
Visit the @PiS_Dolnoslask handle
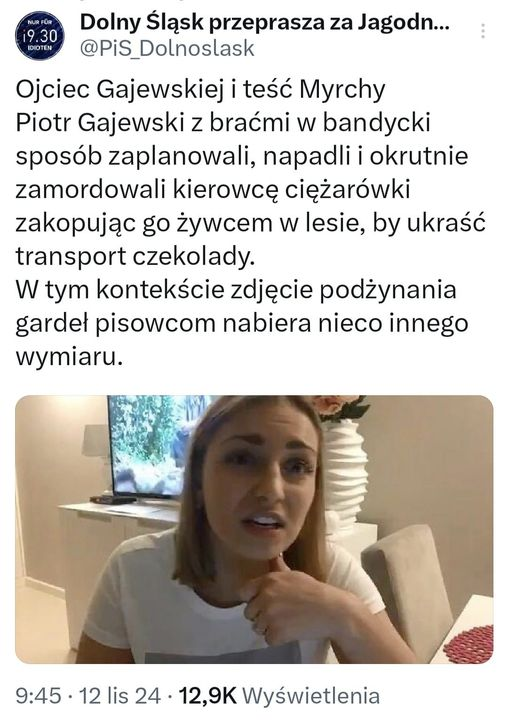167,48
